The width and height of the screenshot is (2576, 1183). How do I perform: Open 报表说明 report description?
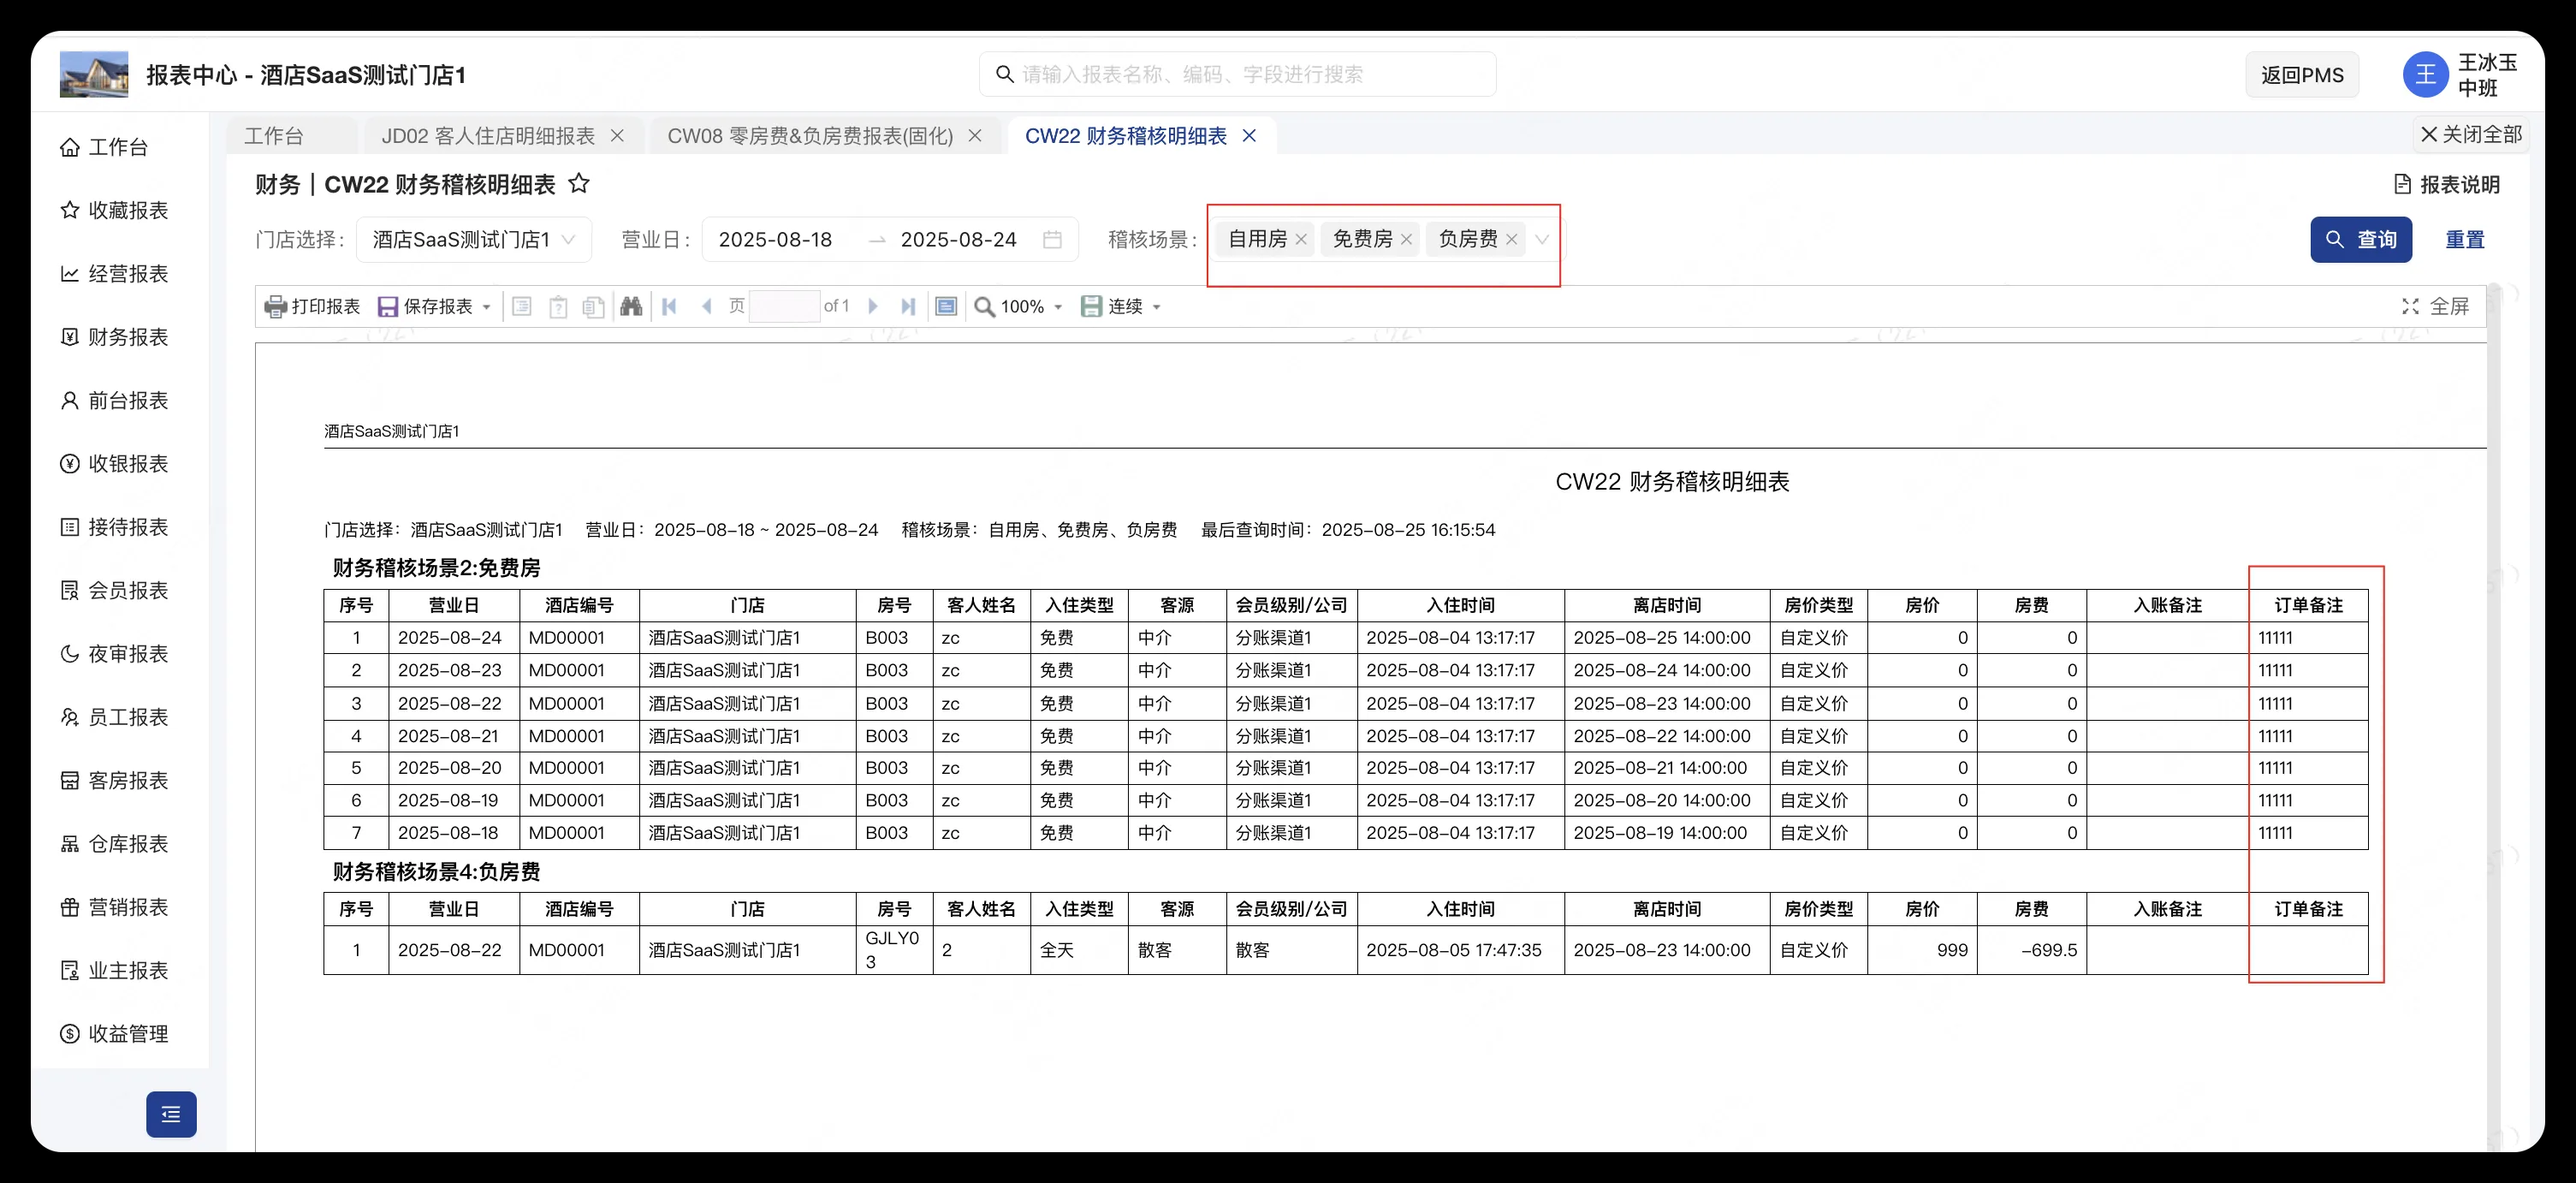[2446, 184]
